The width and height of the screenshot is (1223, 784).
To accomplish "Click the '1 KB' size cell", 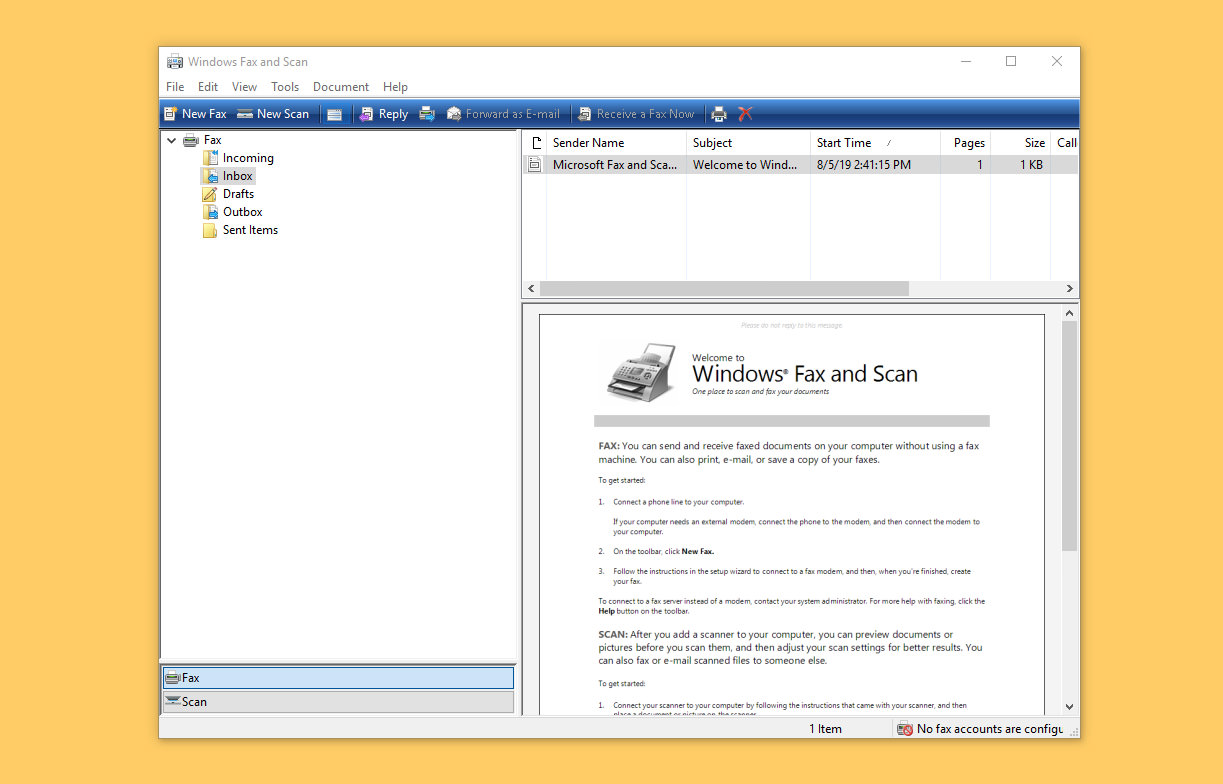I will (x=1031, y=165).
